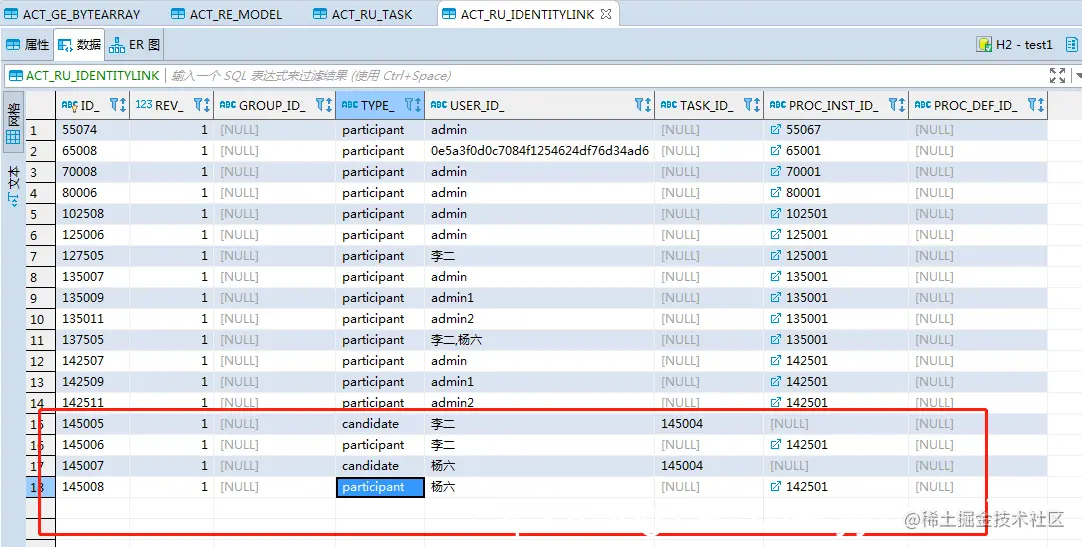Follow the link icon in the 145006 row

(776, 445)
